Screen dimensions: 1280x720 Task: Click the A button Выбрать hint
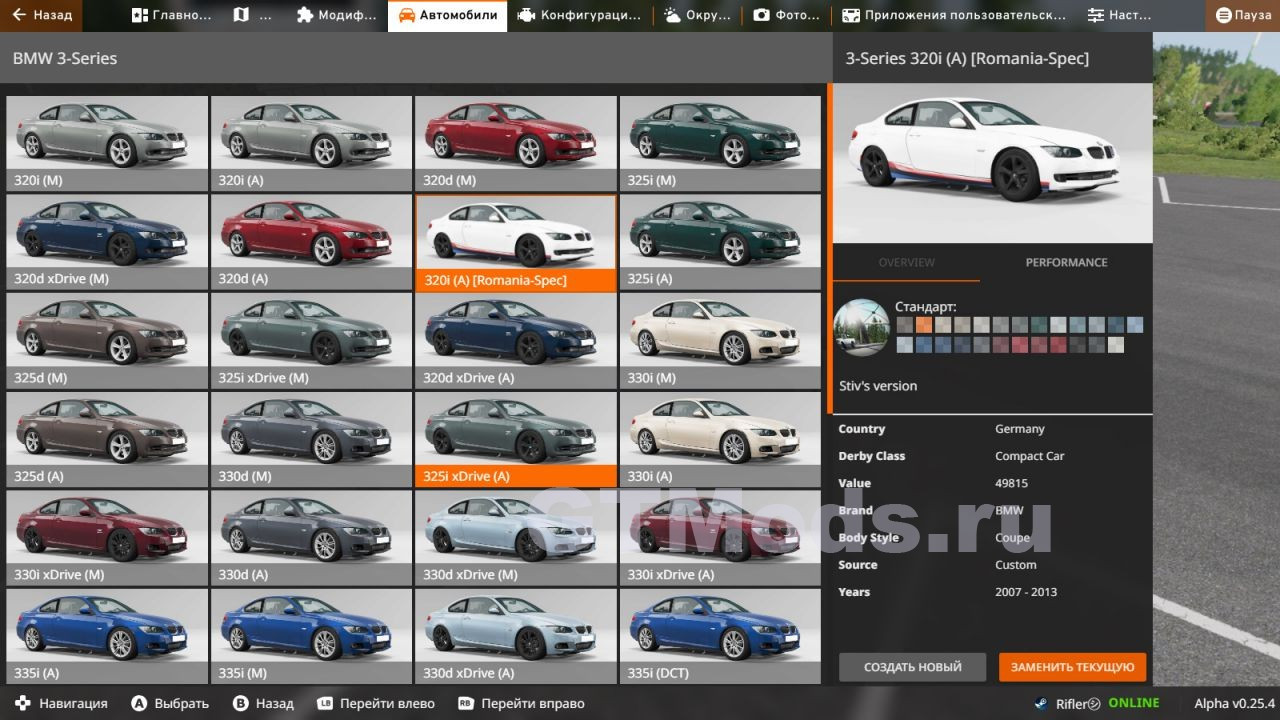tap(170, 703)
